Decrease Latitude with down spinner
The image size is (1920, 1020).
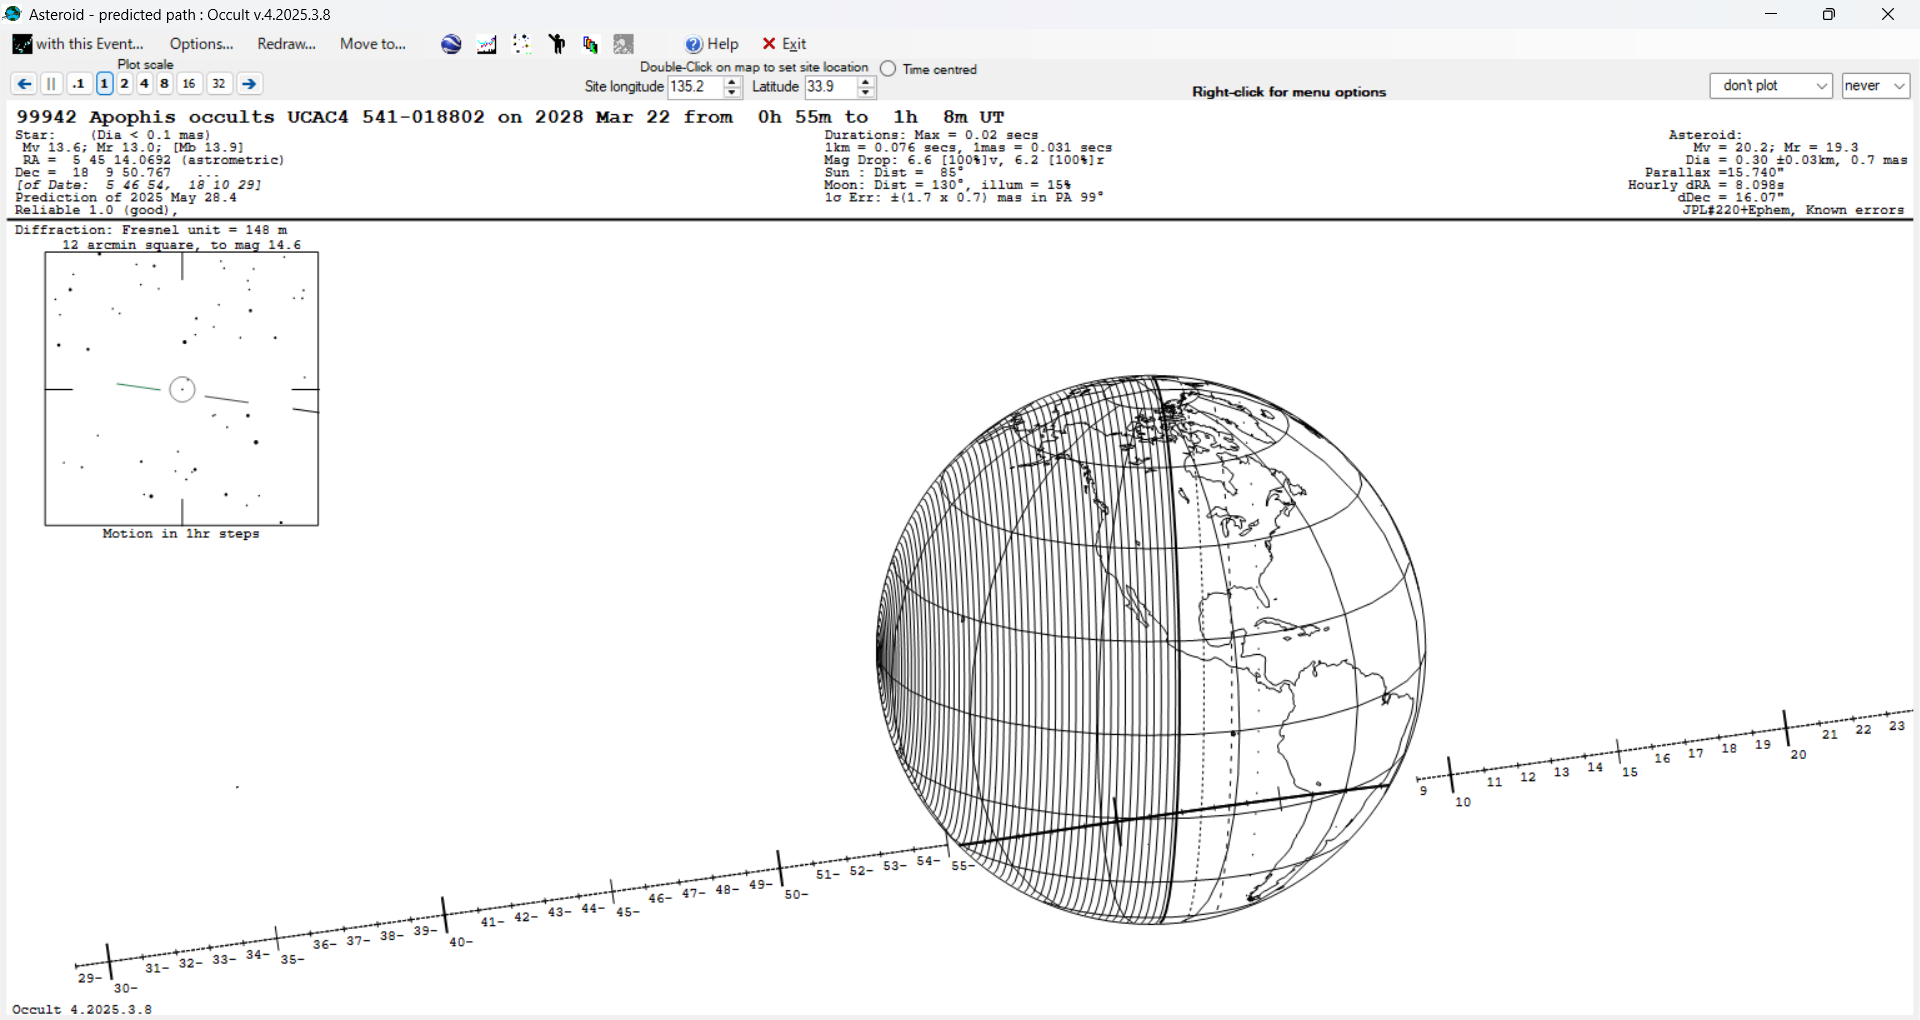[x=867, y=93]
